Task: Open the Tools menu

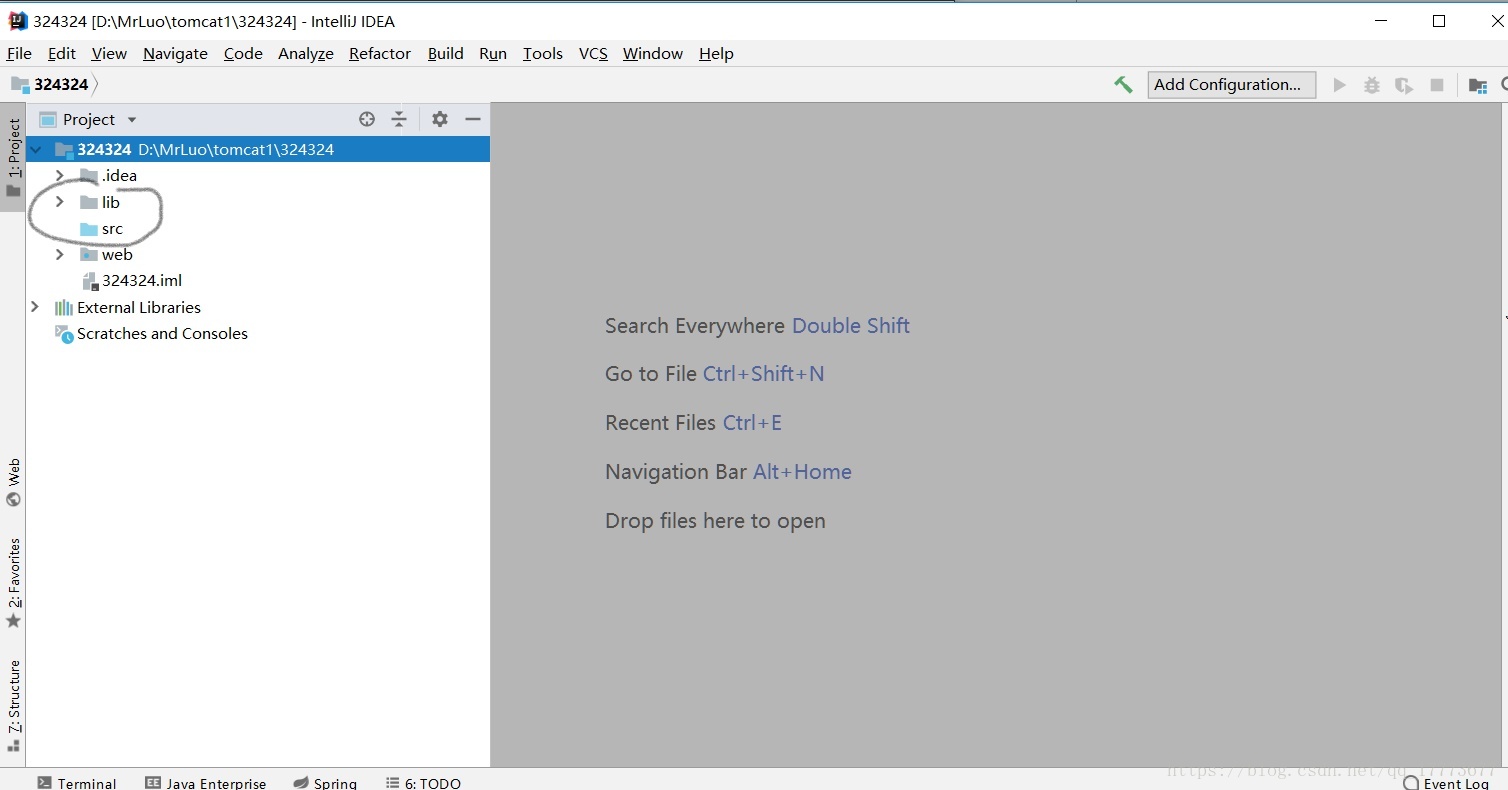Action: click(543, 54)
